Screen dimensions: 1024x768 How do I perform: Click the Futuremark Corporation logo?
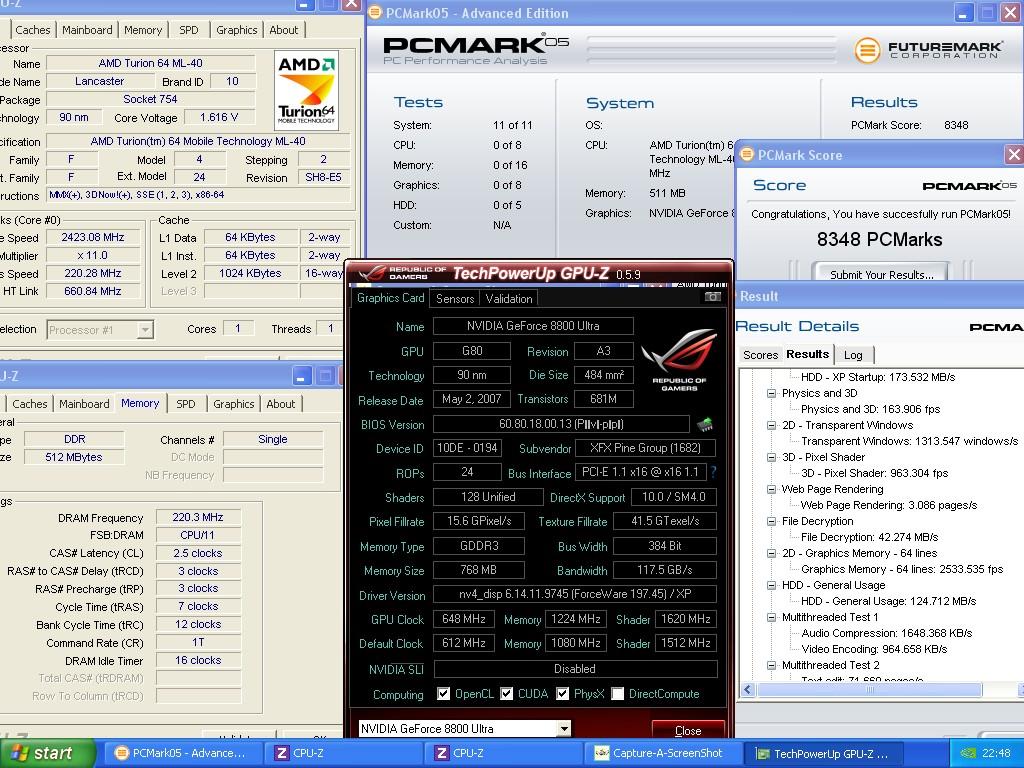pyautogui.click(x=928, y=50)
